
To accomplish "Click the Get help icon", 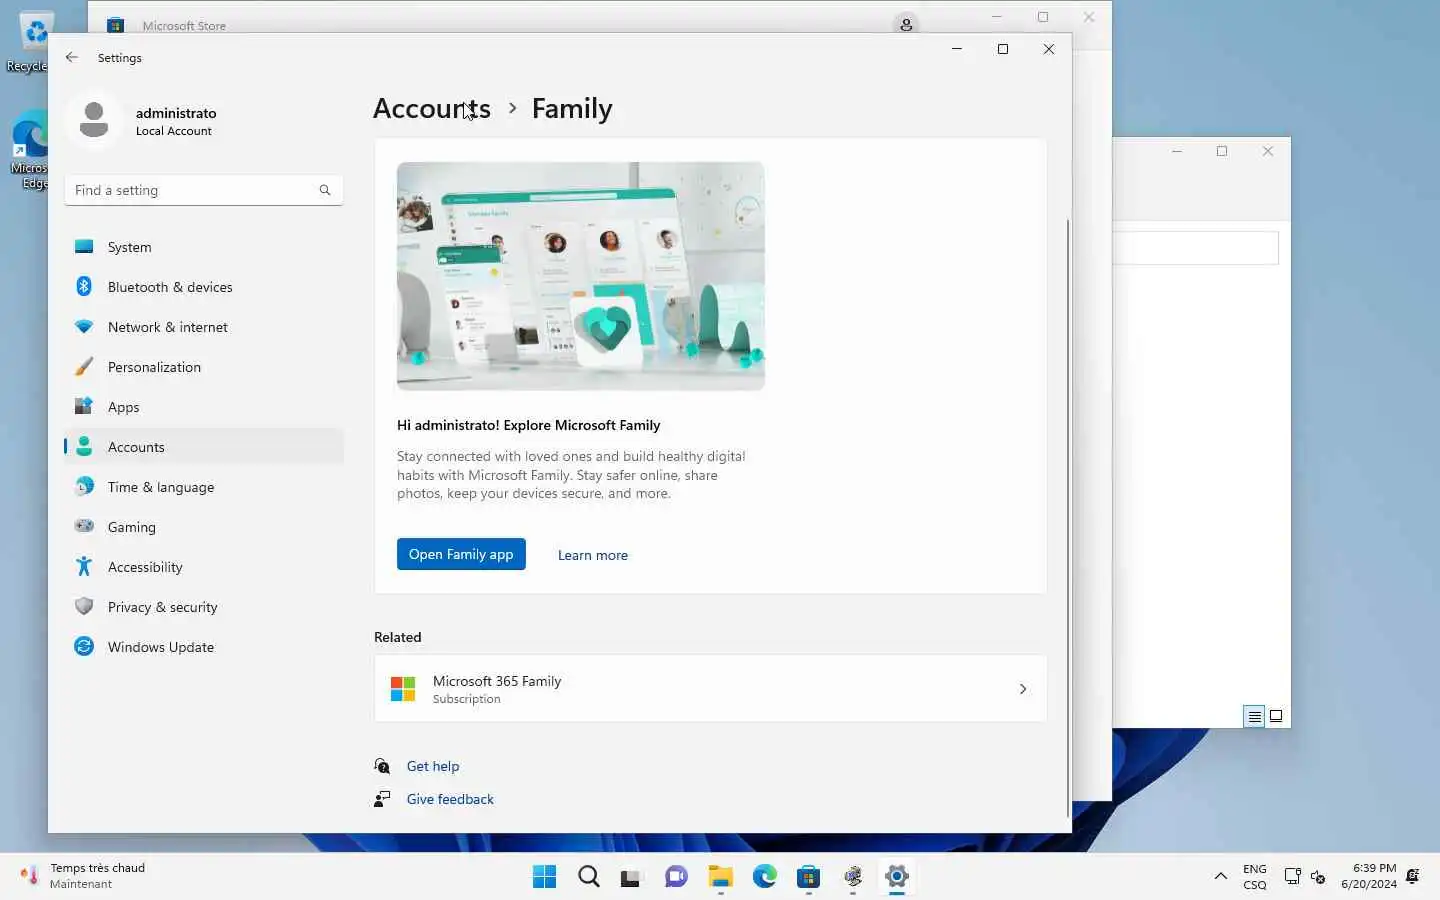I will 382,766.
